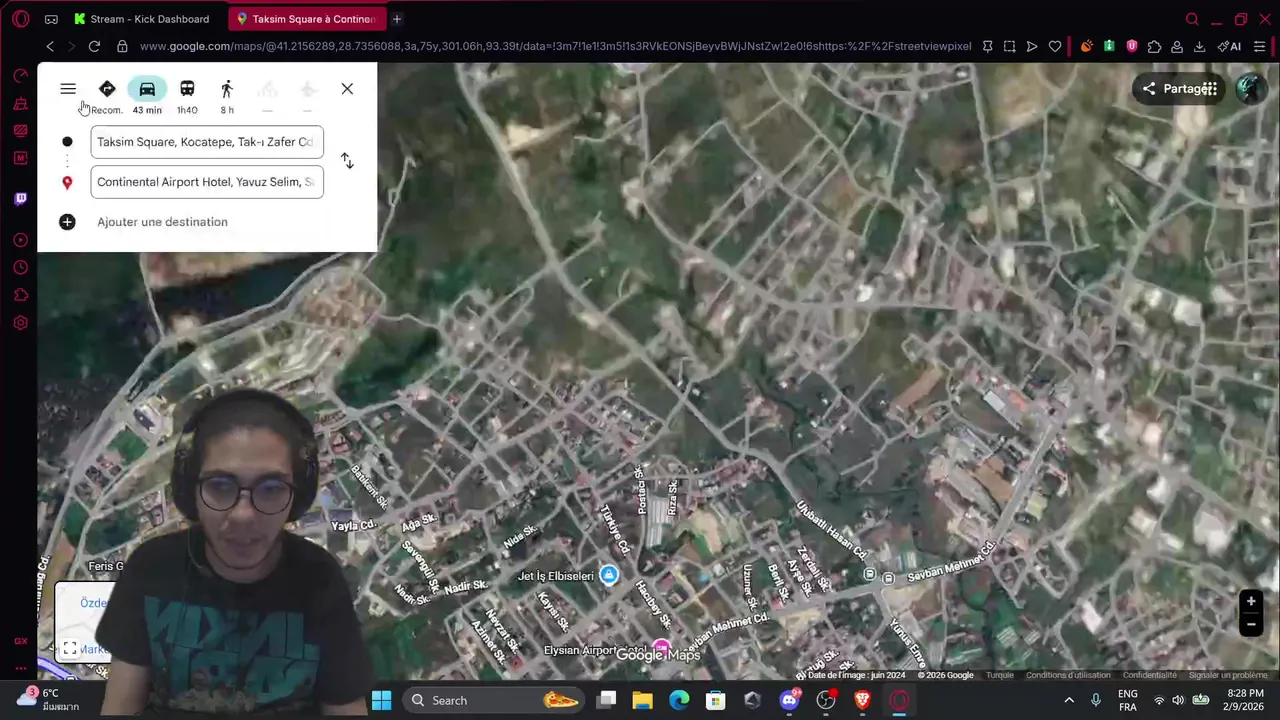Expand the minimap fullscreen icon
This screenshot has height=720, width=1280.
coord(69,649)
